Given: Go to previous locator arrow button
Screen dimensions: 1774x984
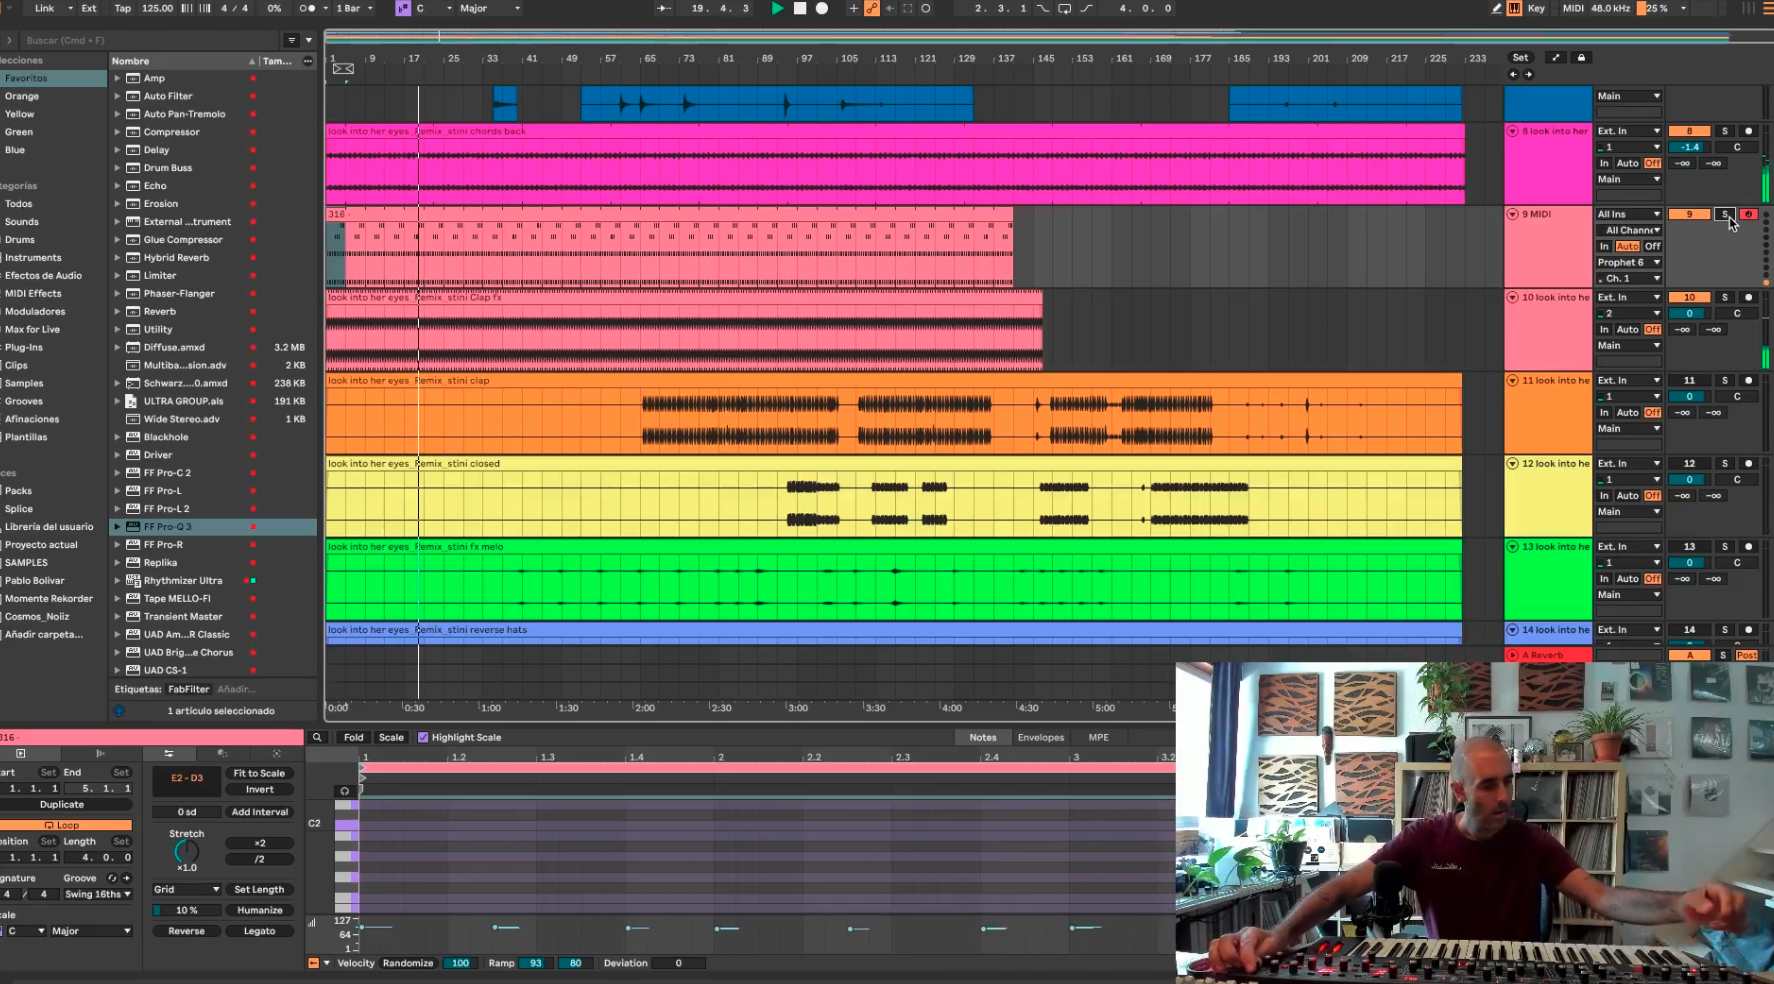Looking at the screenshot, I should (1513, 74).
